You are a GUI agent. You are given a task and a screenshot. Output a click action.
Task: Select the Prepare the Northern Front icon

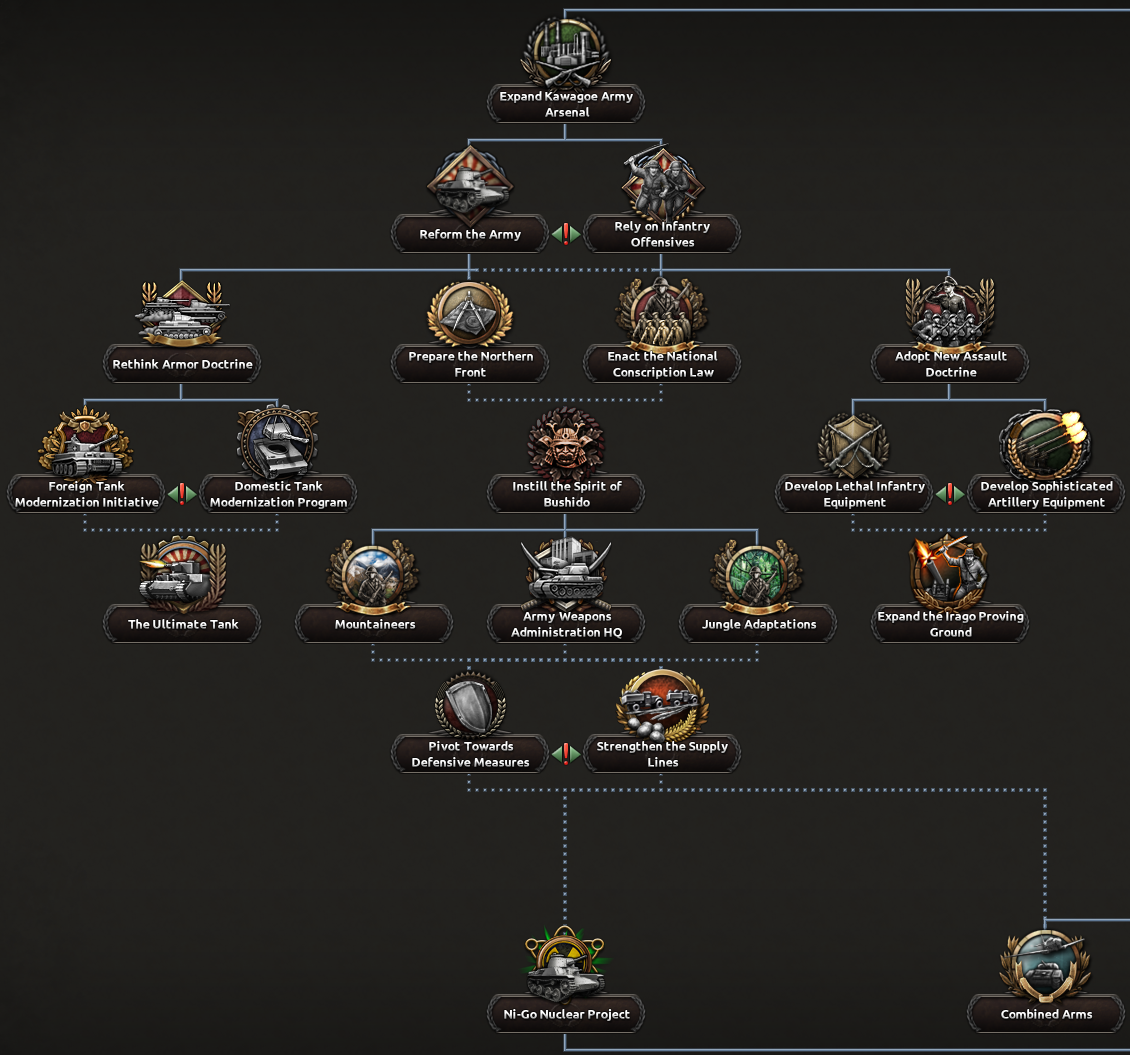tap(470, 313)
